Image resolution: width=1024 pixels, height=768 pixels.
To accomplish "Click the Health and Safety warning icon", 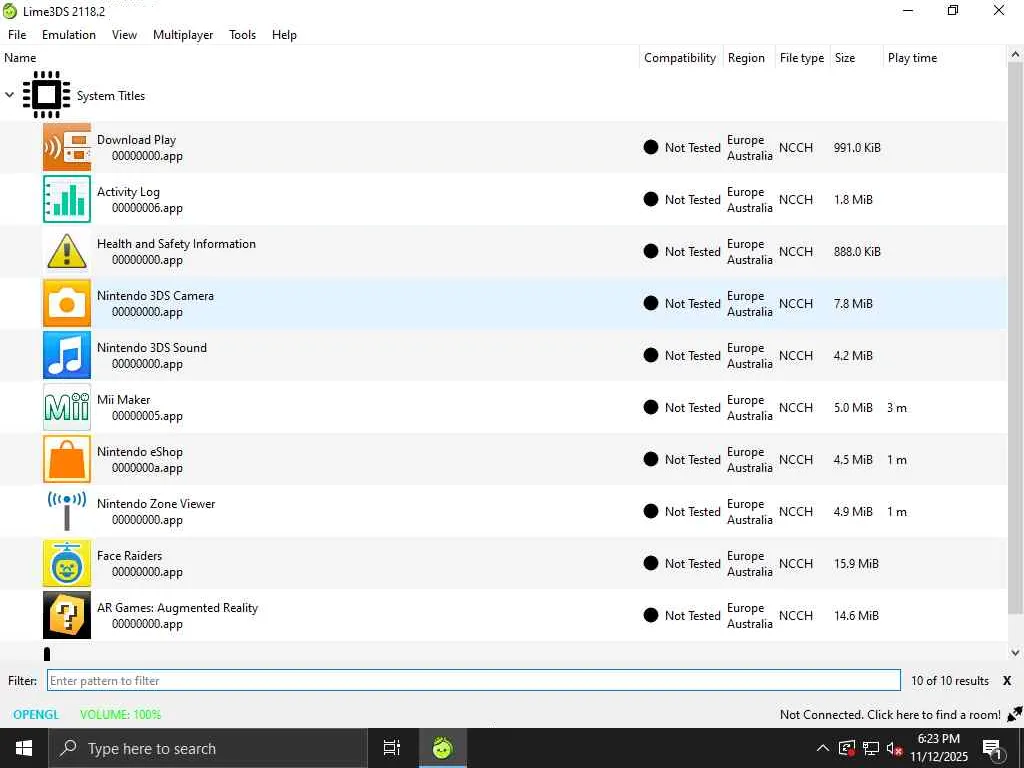I will pyautogui.click(x=67, y=251).
